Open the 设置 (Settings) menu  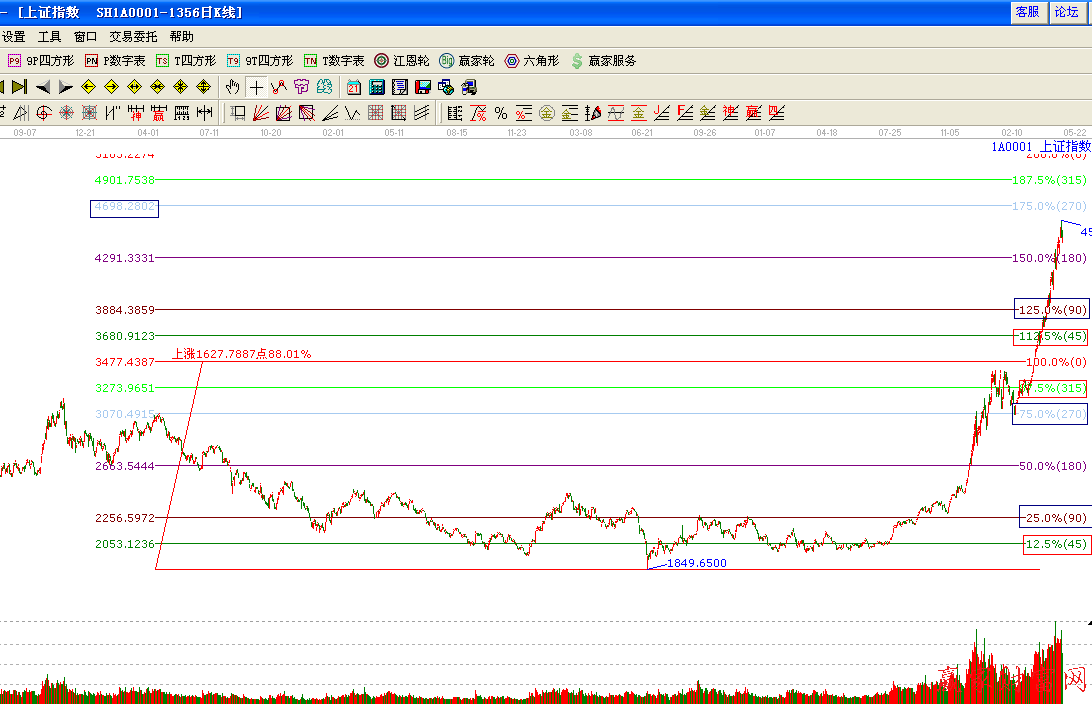click(x=14, y=36)
